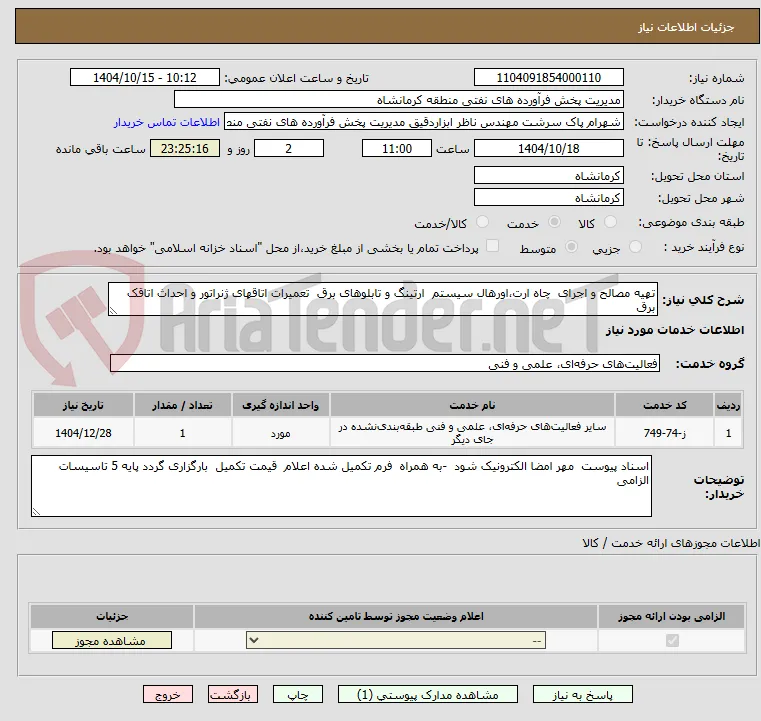
Task: Select the کالا radio button
Action: [x=610, y=222]
